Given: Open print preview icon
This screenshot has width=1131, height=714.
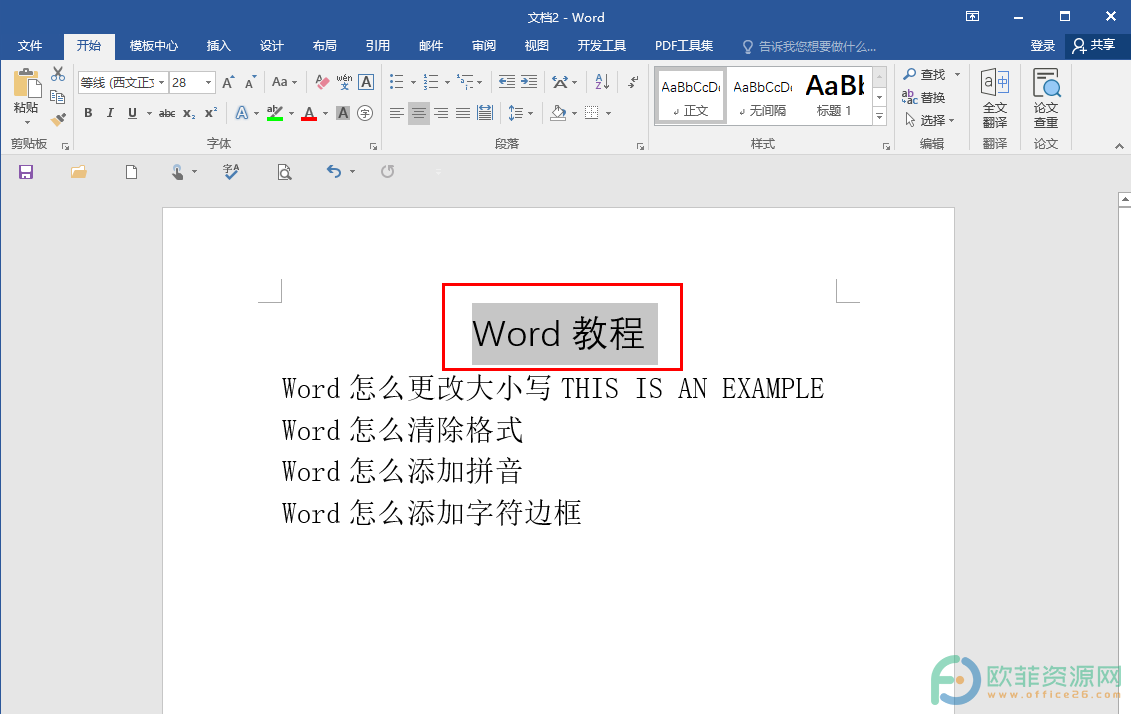Looking at the screenshot, I should pyautogui.click(x=284, y=172).
